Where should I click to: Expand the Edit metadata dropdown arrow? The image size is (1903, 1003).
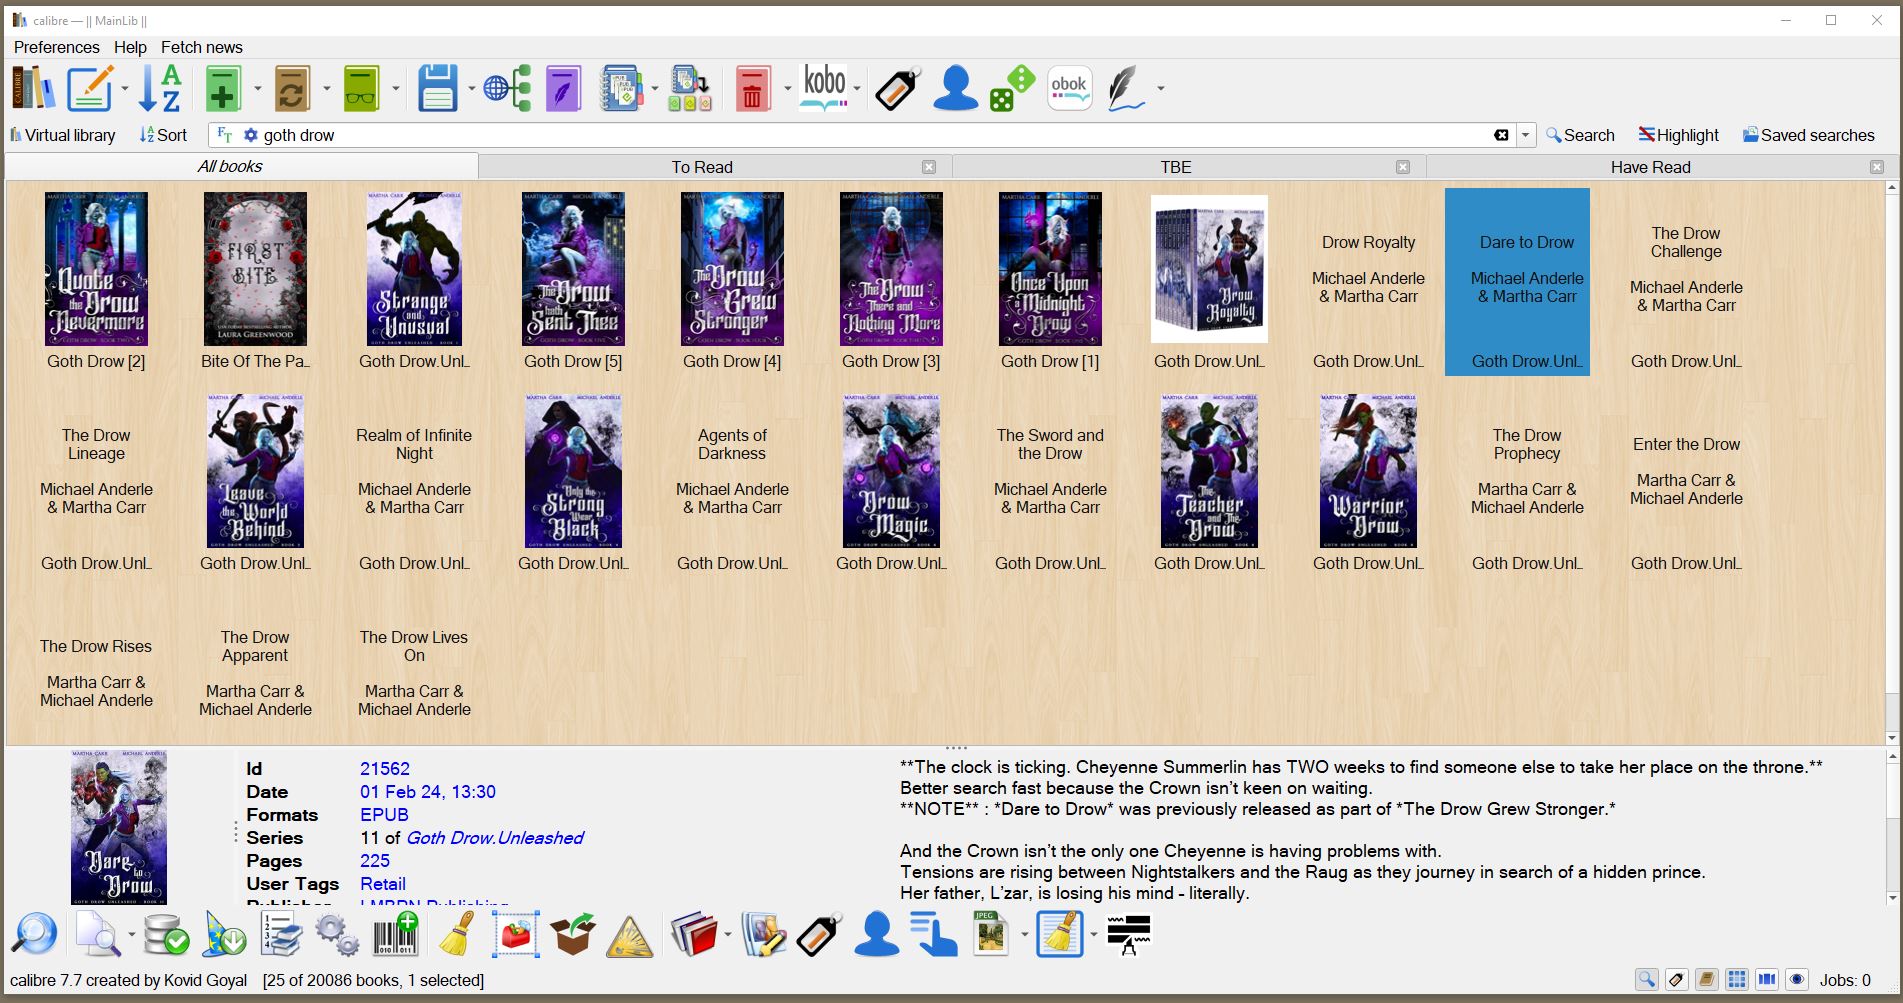coord(125,89)
